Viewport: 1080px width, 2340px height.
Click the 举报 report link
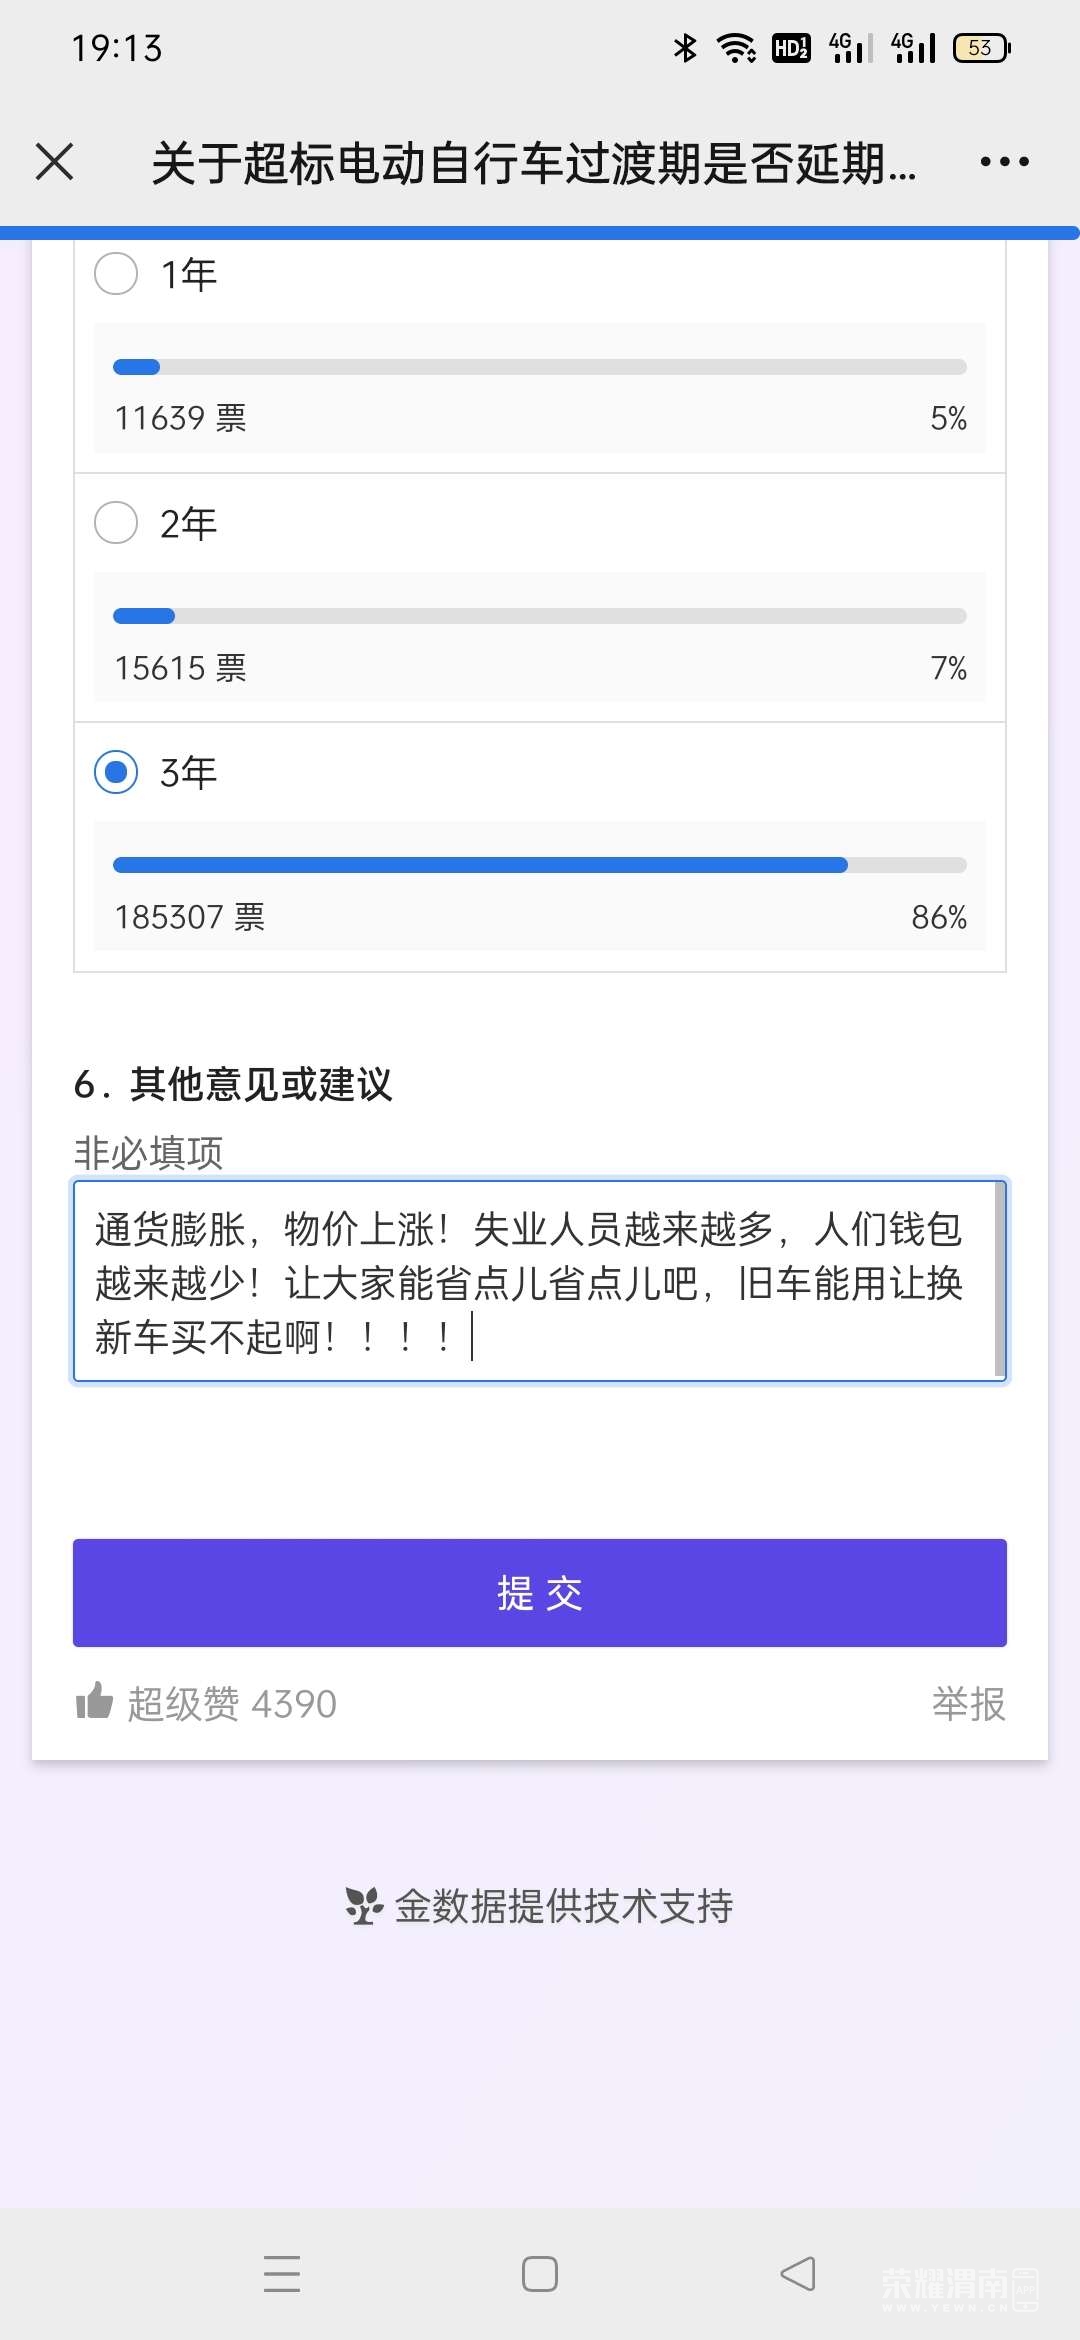tap(968, 1703)
